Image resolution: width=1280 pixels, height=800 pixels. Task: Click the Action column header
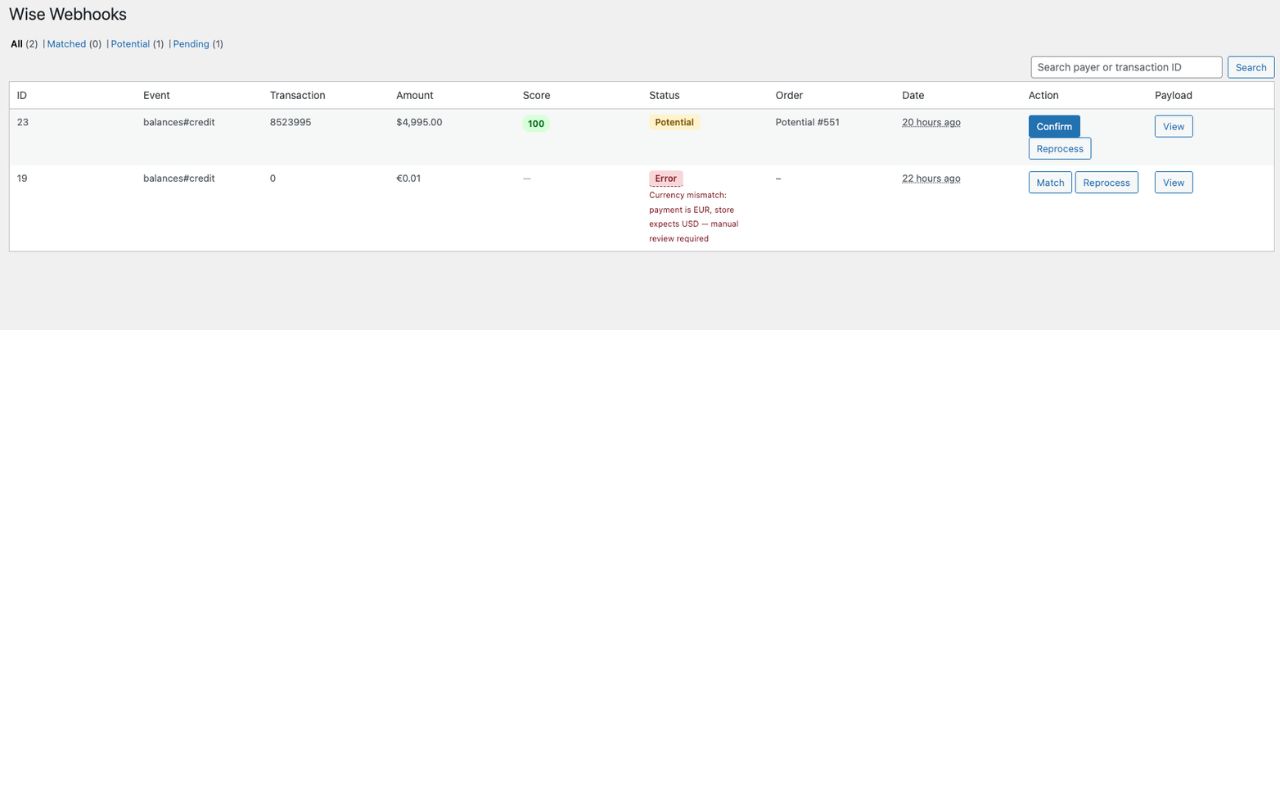tap(1043, 96)
